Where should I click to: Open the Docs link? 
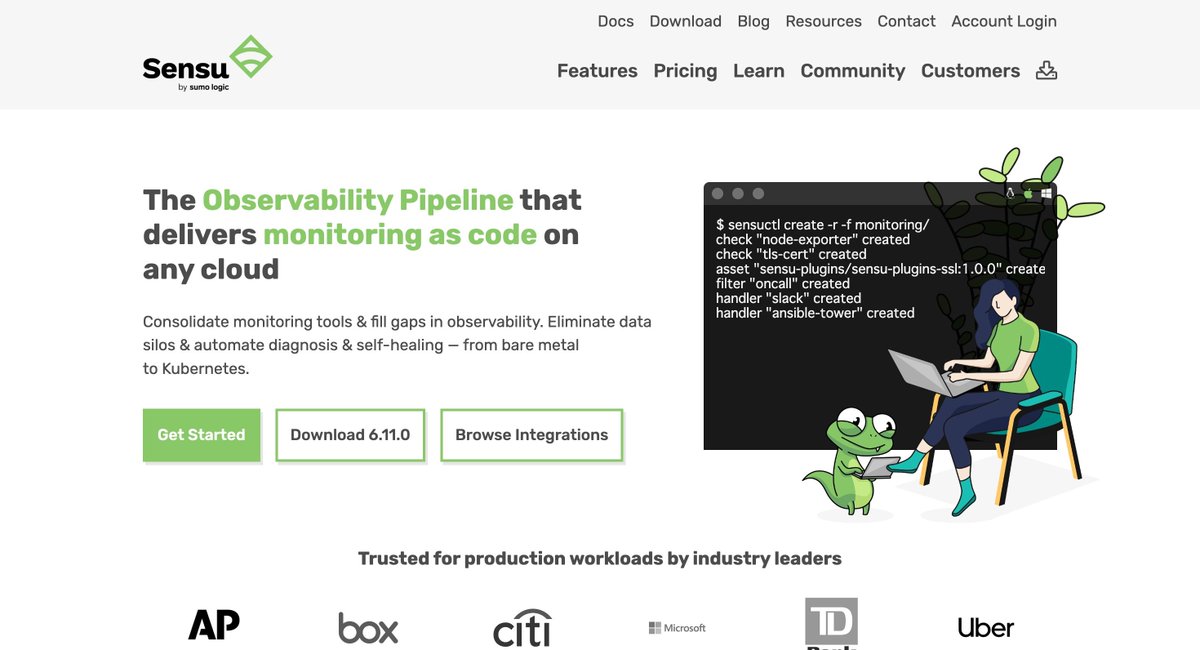coord(616,21)
